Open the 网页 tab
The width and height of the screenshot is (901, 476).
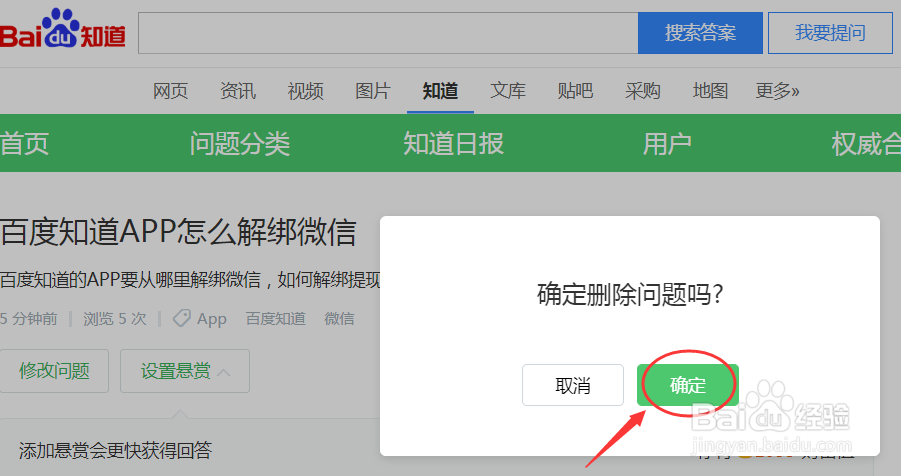pos(170,91)
